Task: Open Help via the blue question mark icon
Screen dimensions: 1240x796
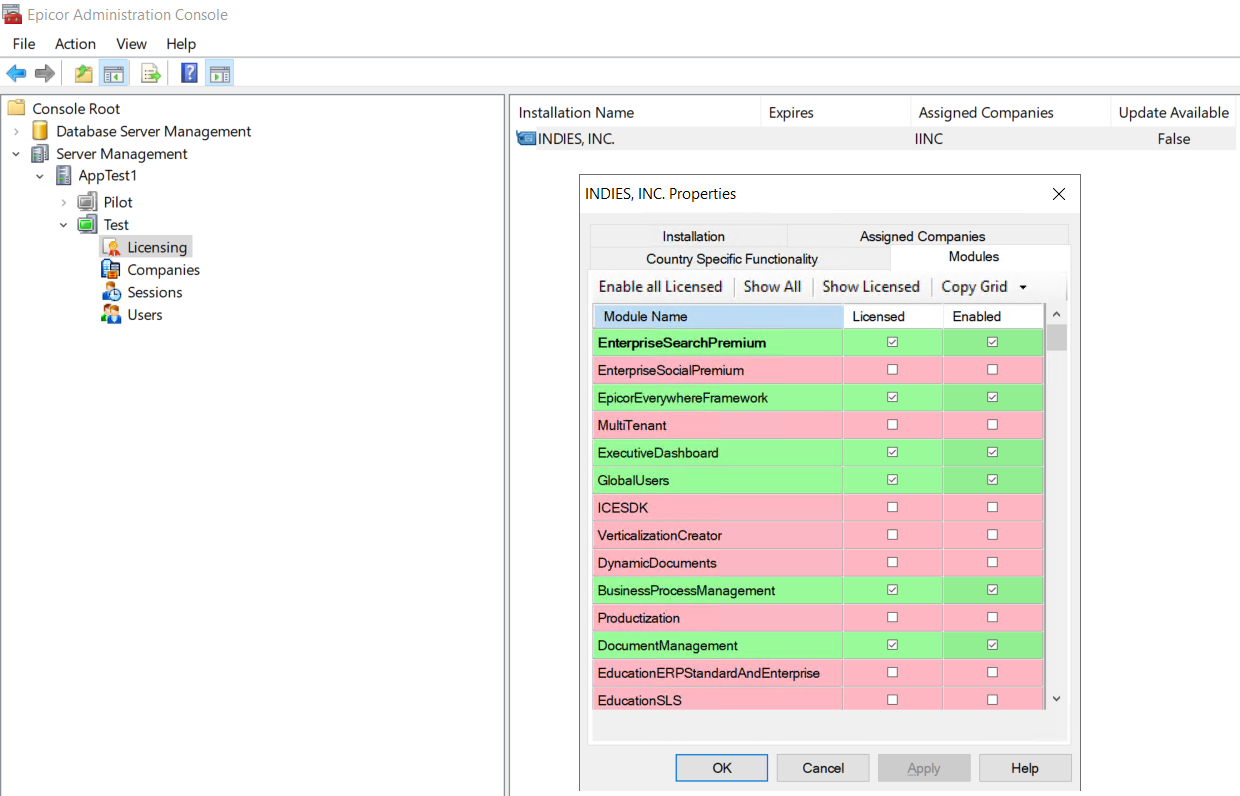Action: [189, 74]
